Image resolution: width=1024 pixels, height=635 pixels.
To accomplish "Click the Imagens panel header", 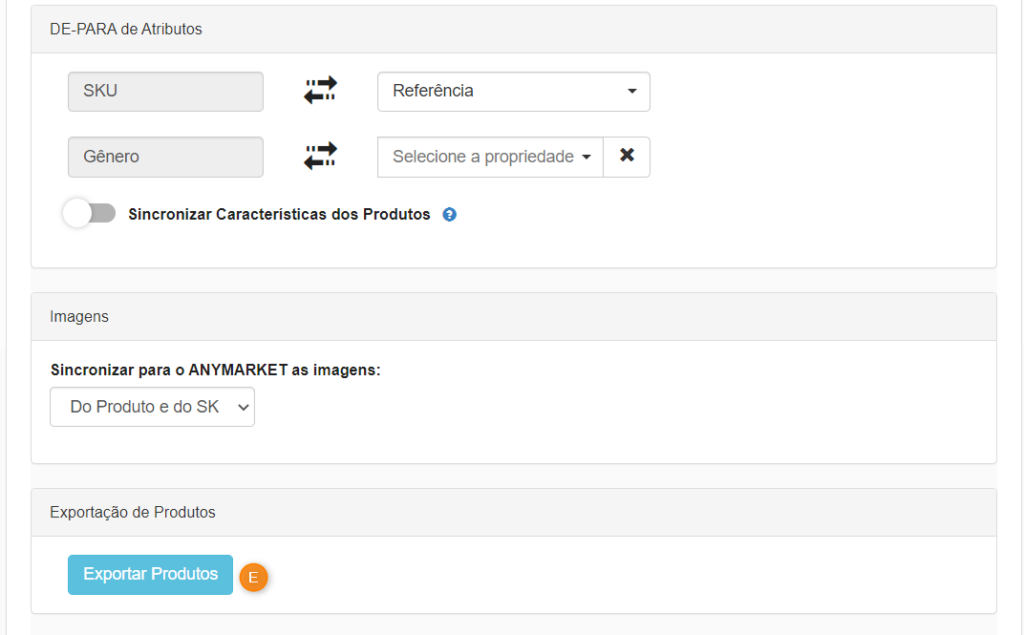I will coord(513,317).
